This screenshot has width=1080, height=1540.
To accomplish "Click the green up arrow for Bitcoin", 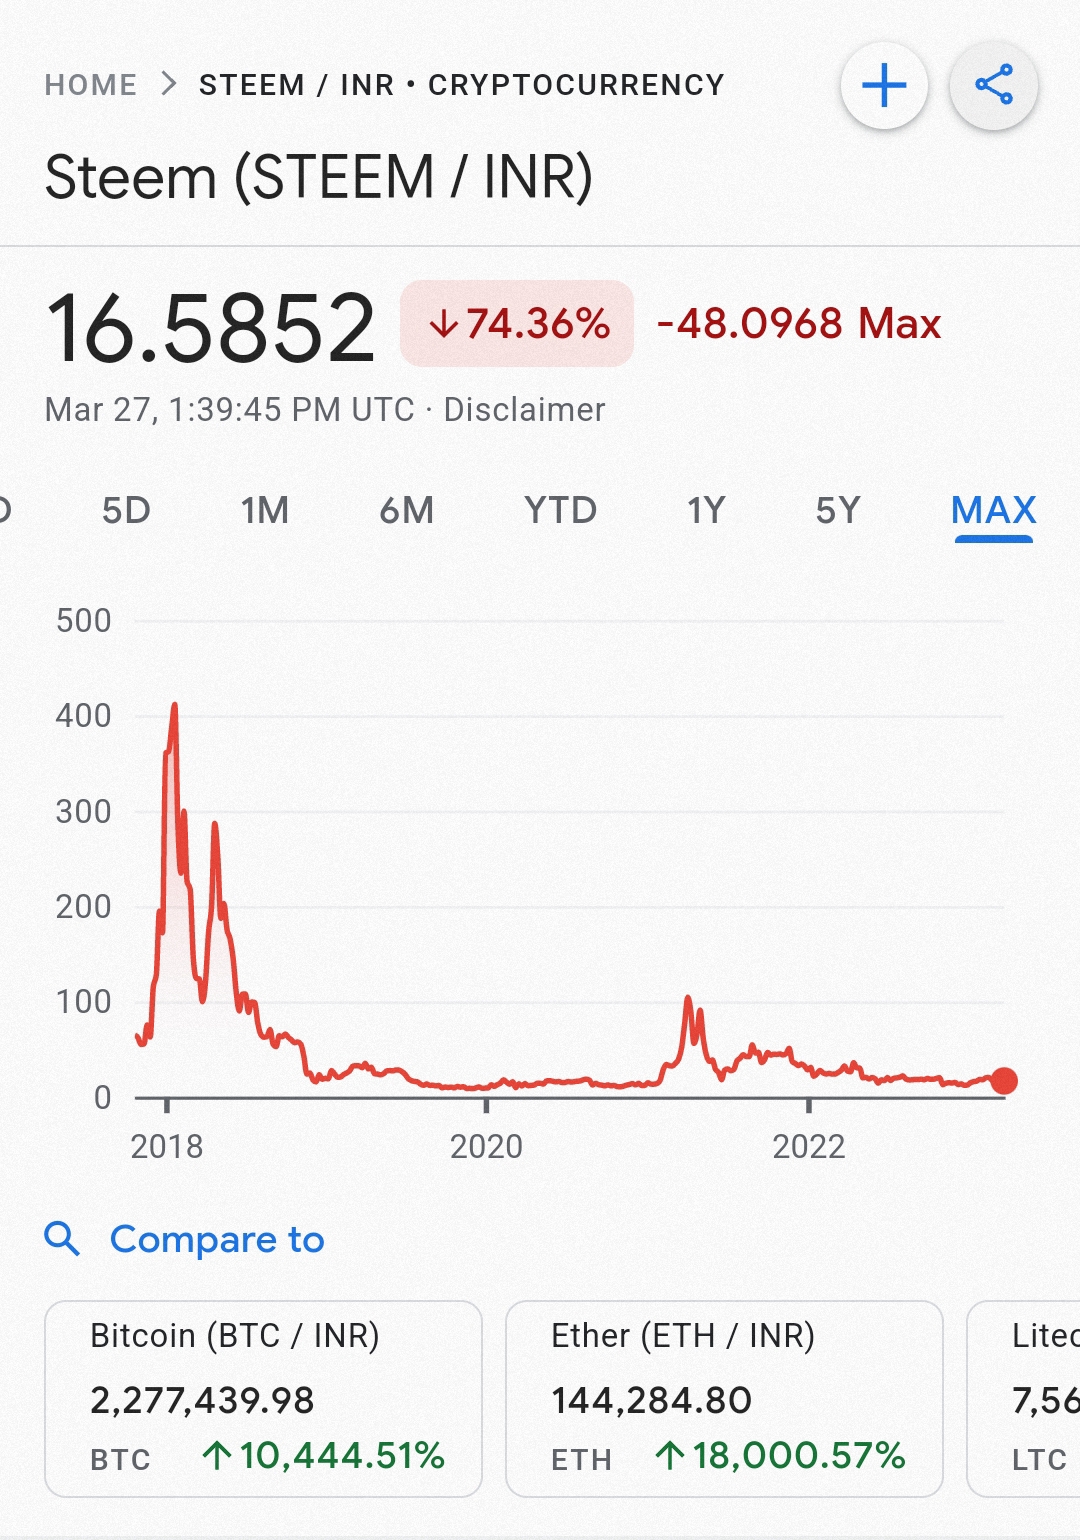I will [x=216, y=1455].
